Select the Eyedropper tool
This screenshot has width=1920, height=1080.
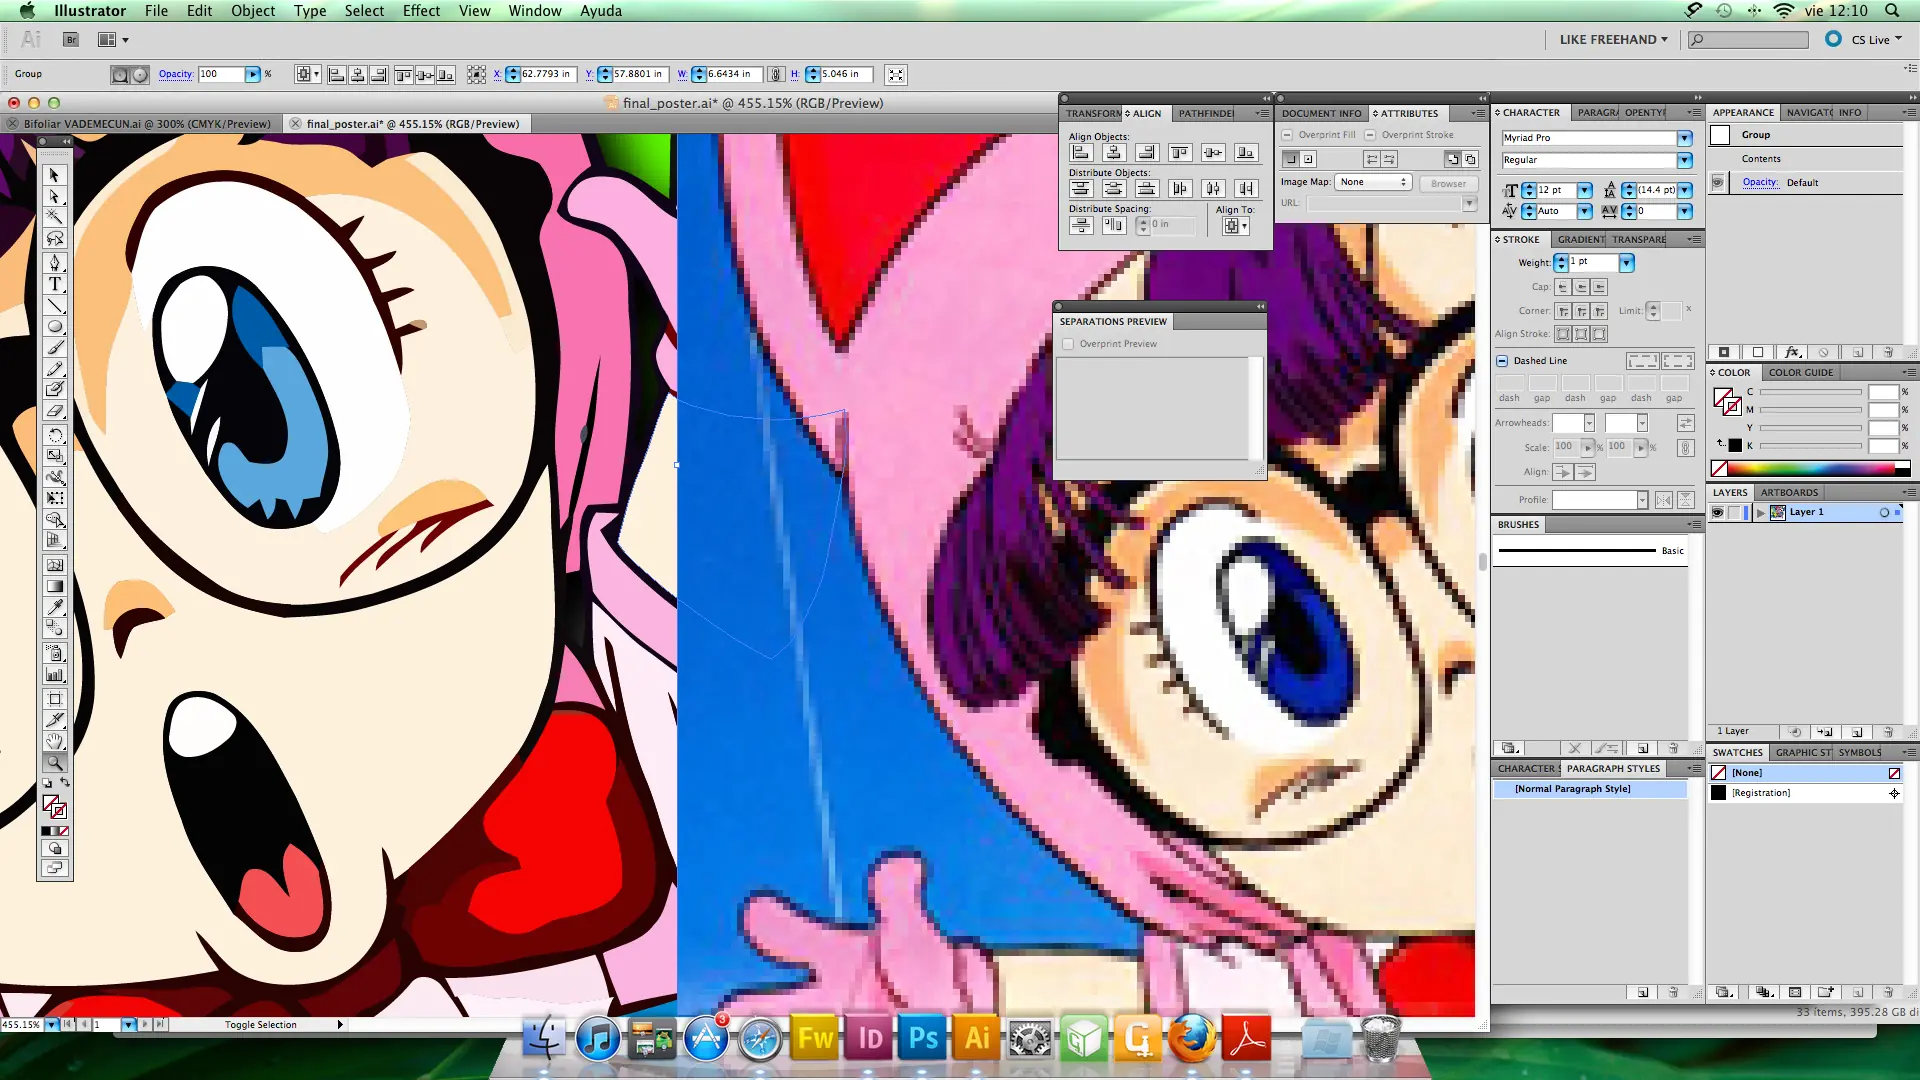coord(55,607)
